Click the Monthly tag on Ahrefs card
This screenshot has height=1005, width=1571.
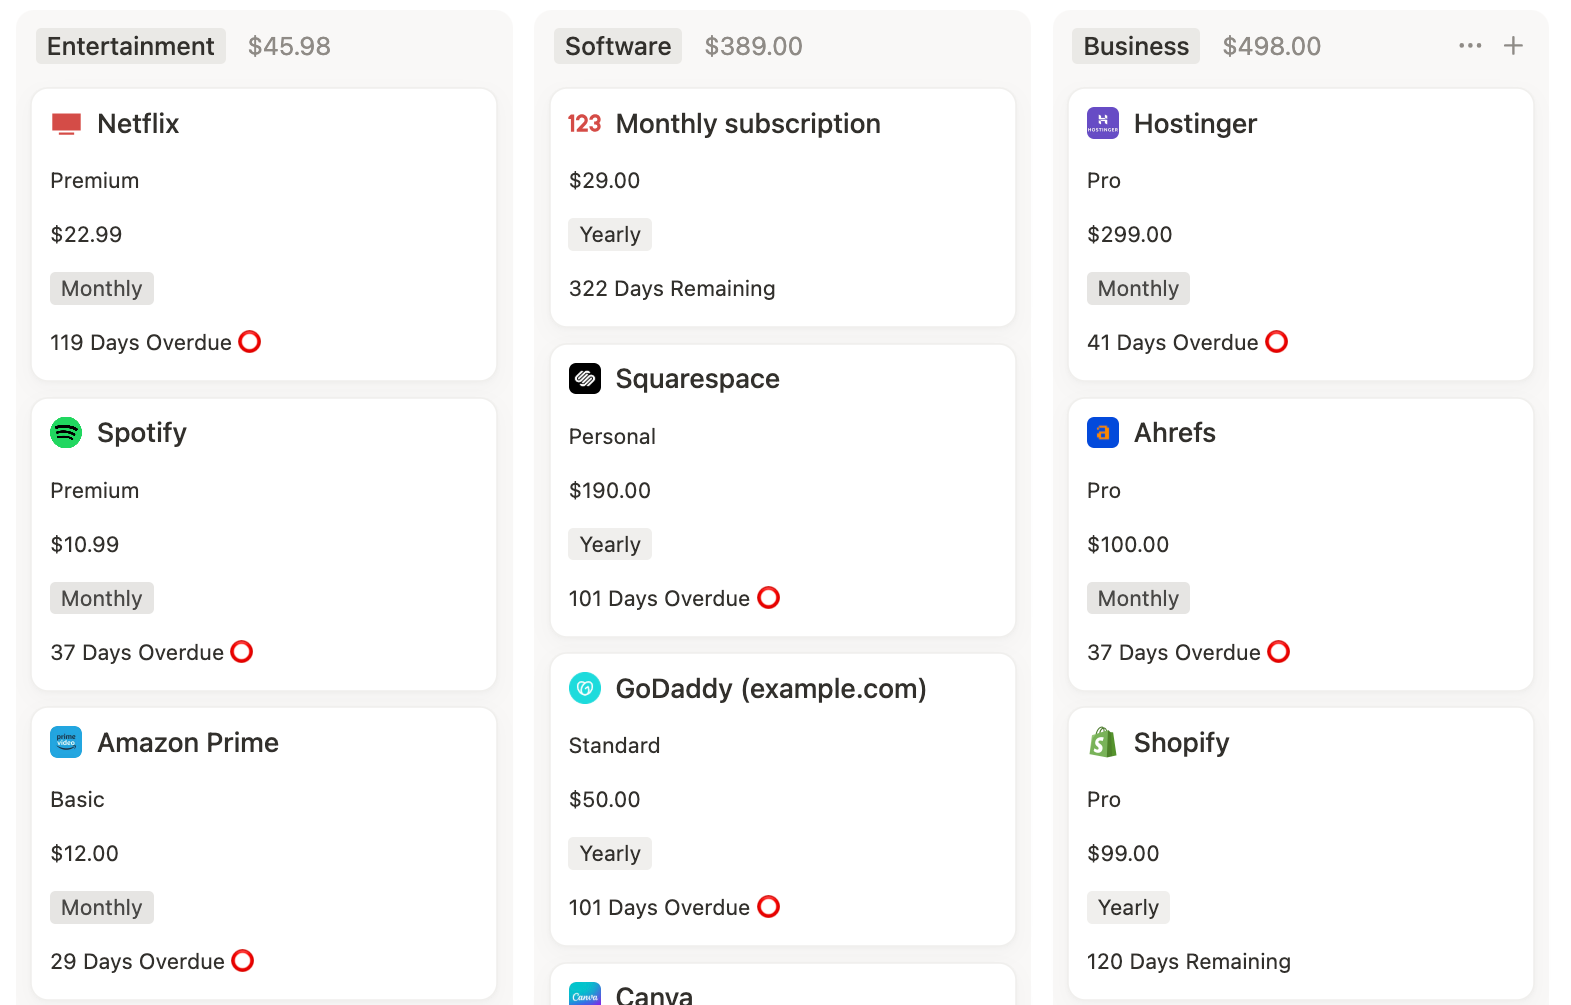click(x=1138, y=599)
